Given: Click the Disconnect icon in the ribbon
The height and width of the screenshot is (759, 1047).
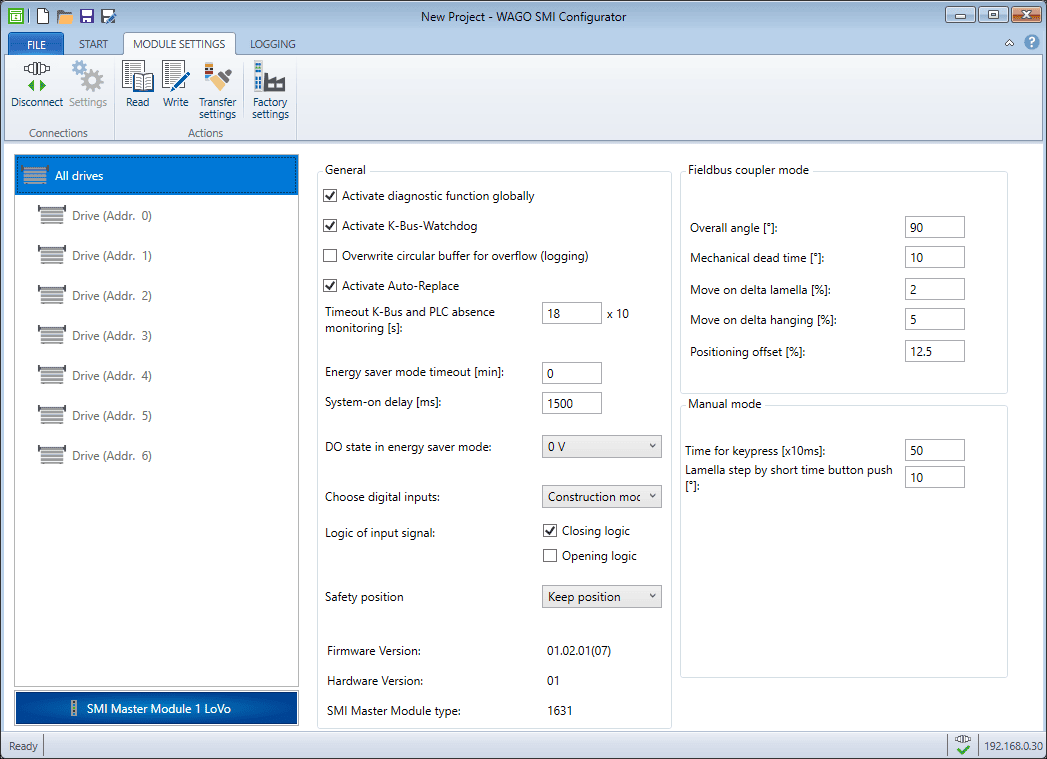Looking at the screenshot, I should [37, 78].
